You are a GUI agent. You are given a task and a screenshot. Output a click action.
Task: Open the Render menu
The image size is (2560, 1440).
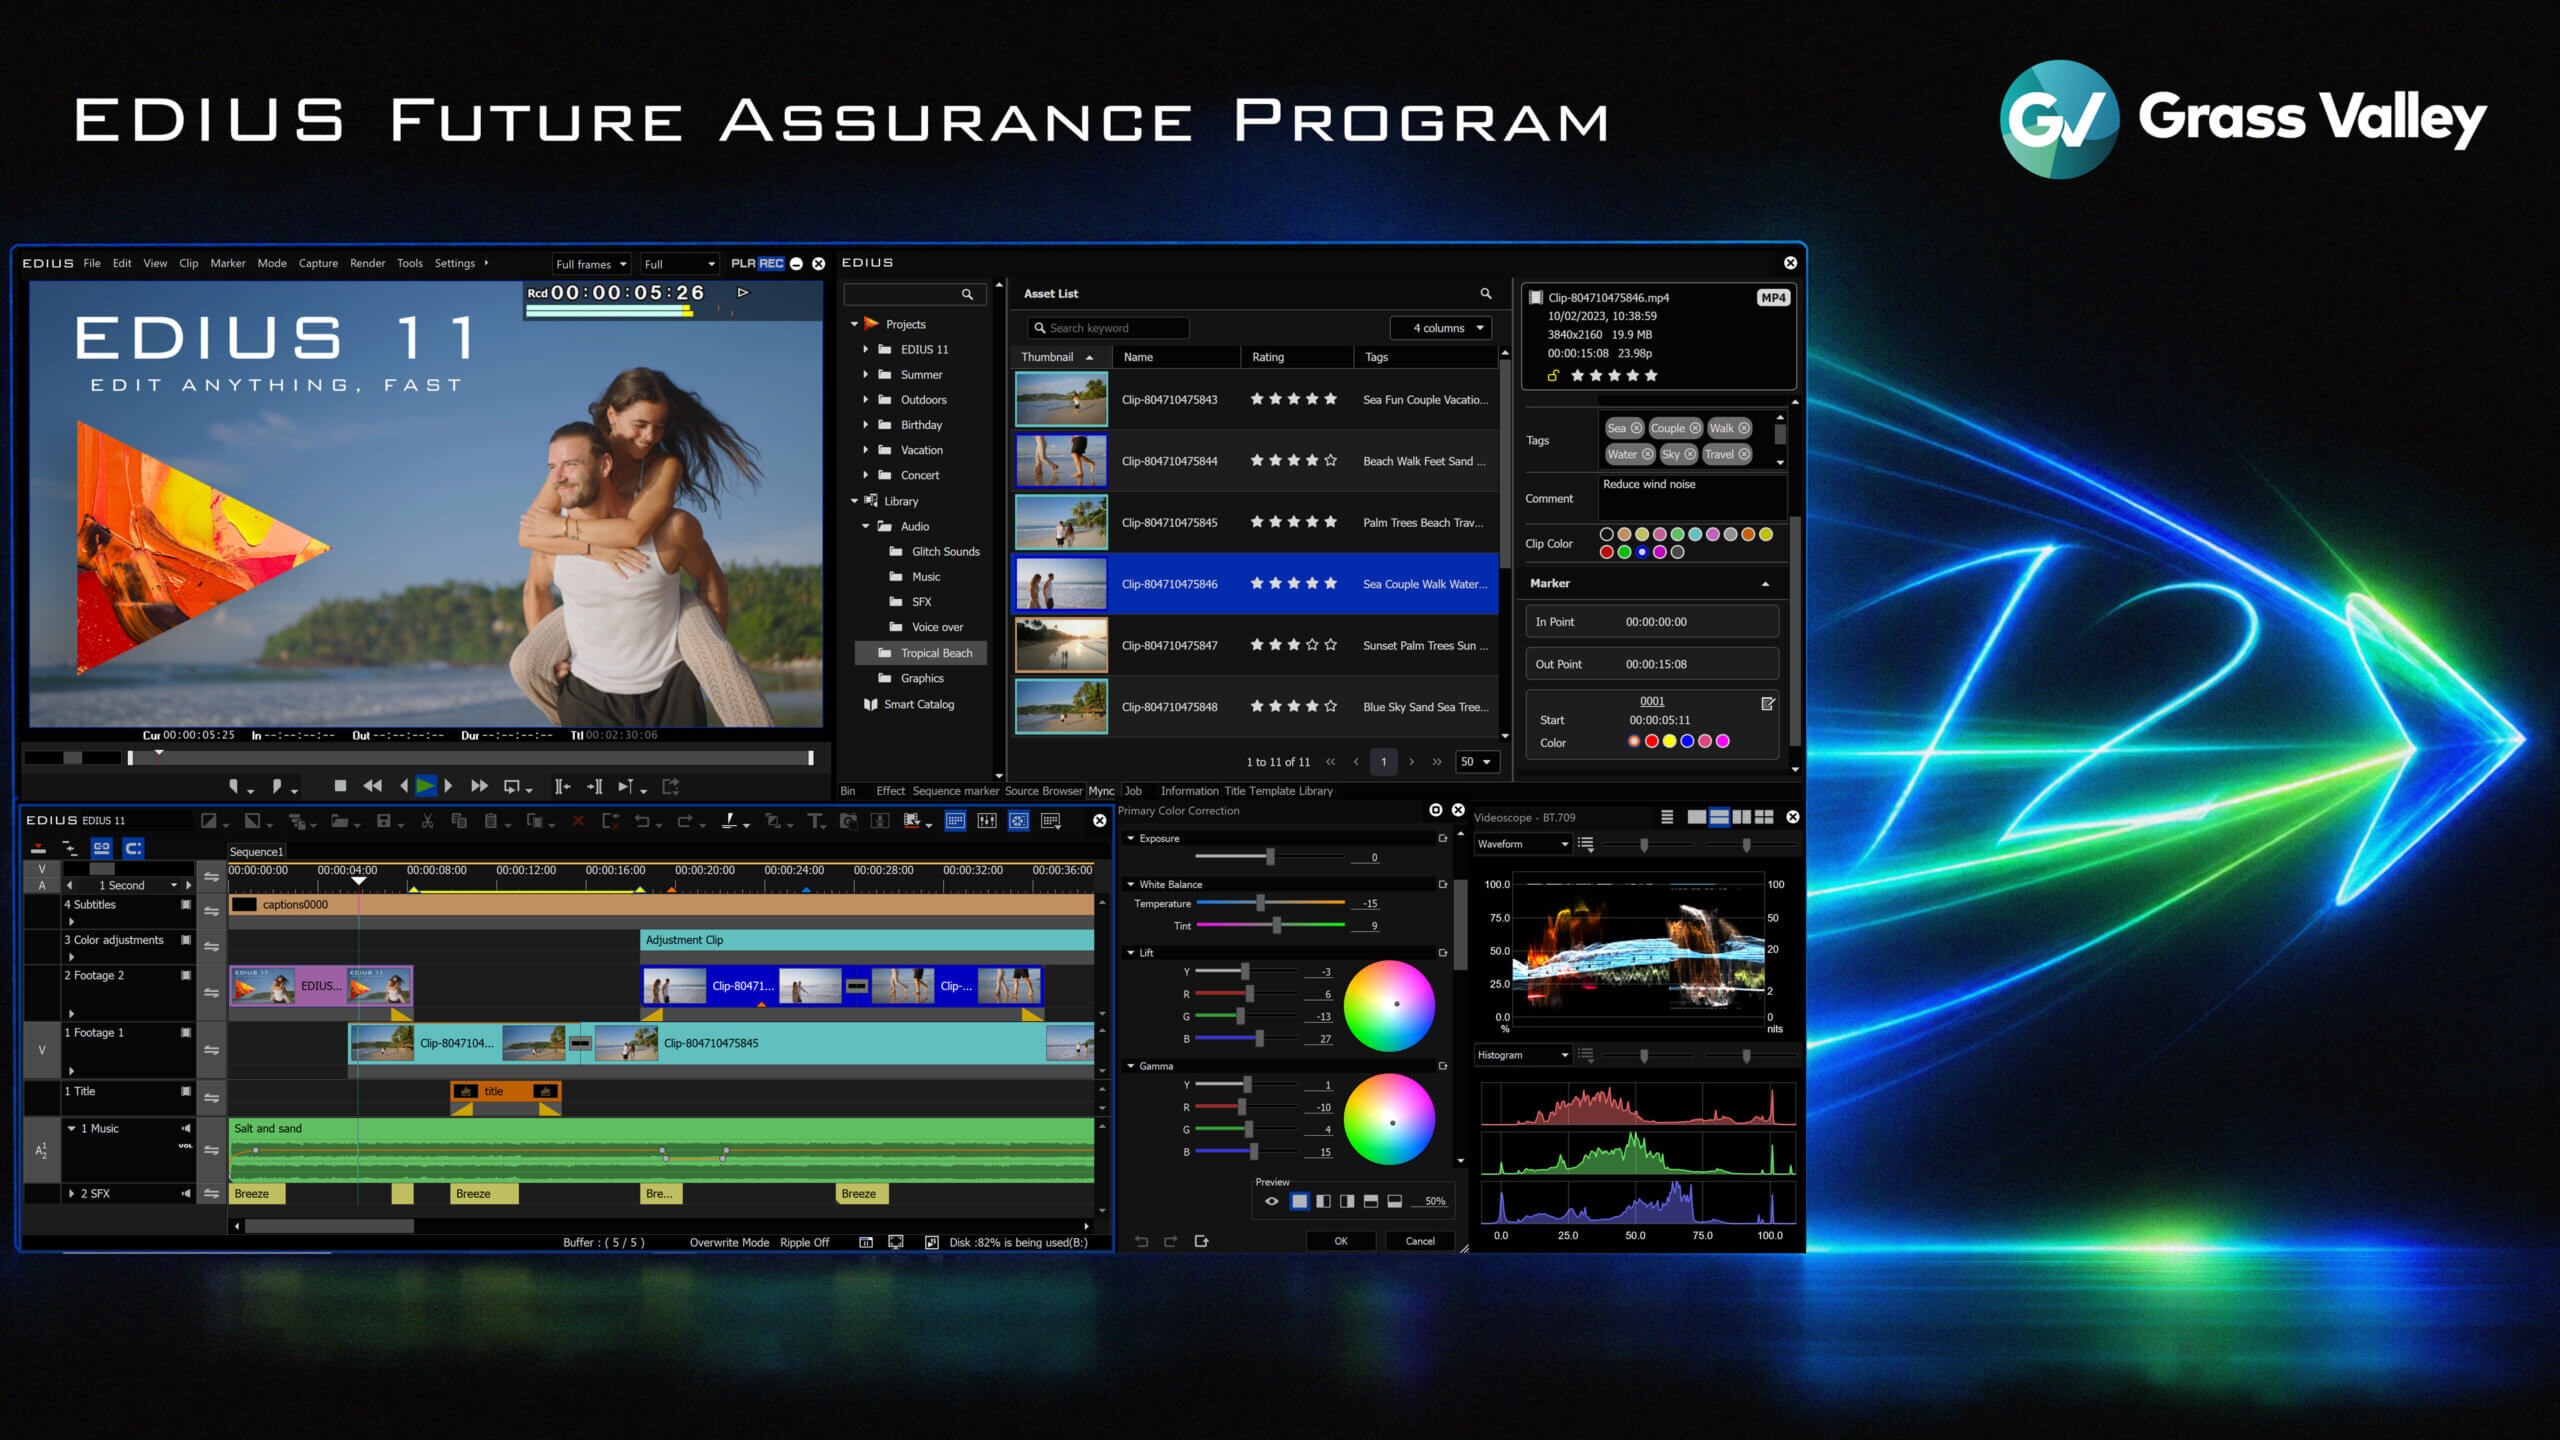367,264
